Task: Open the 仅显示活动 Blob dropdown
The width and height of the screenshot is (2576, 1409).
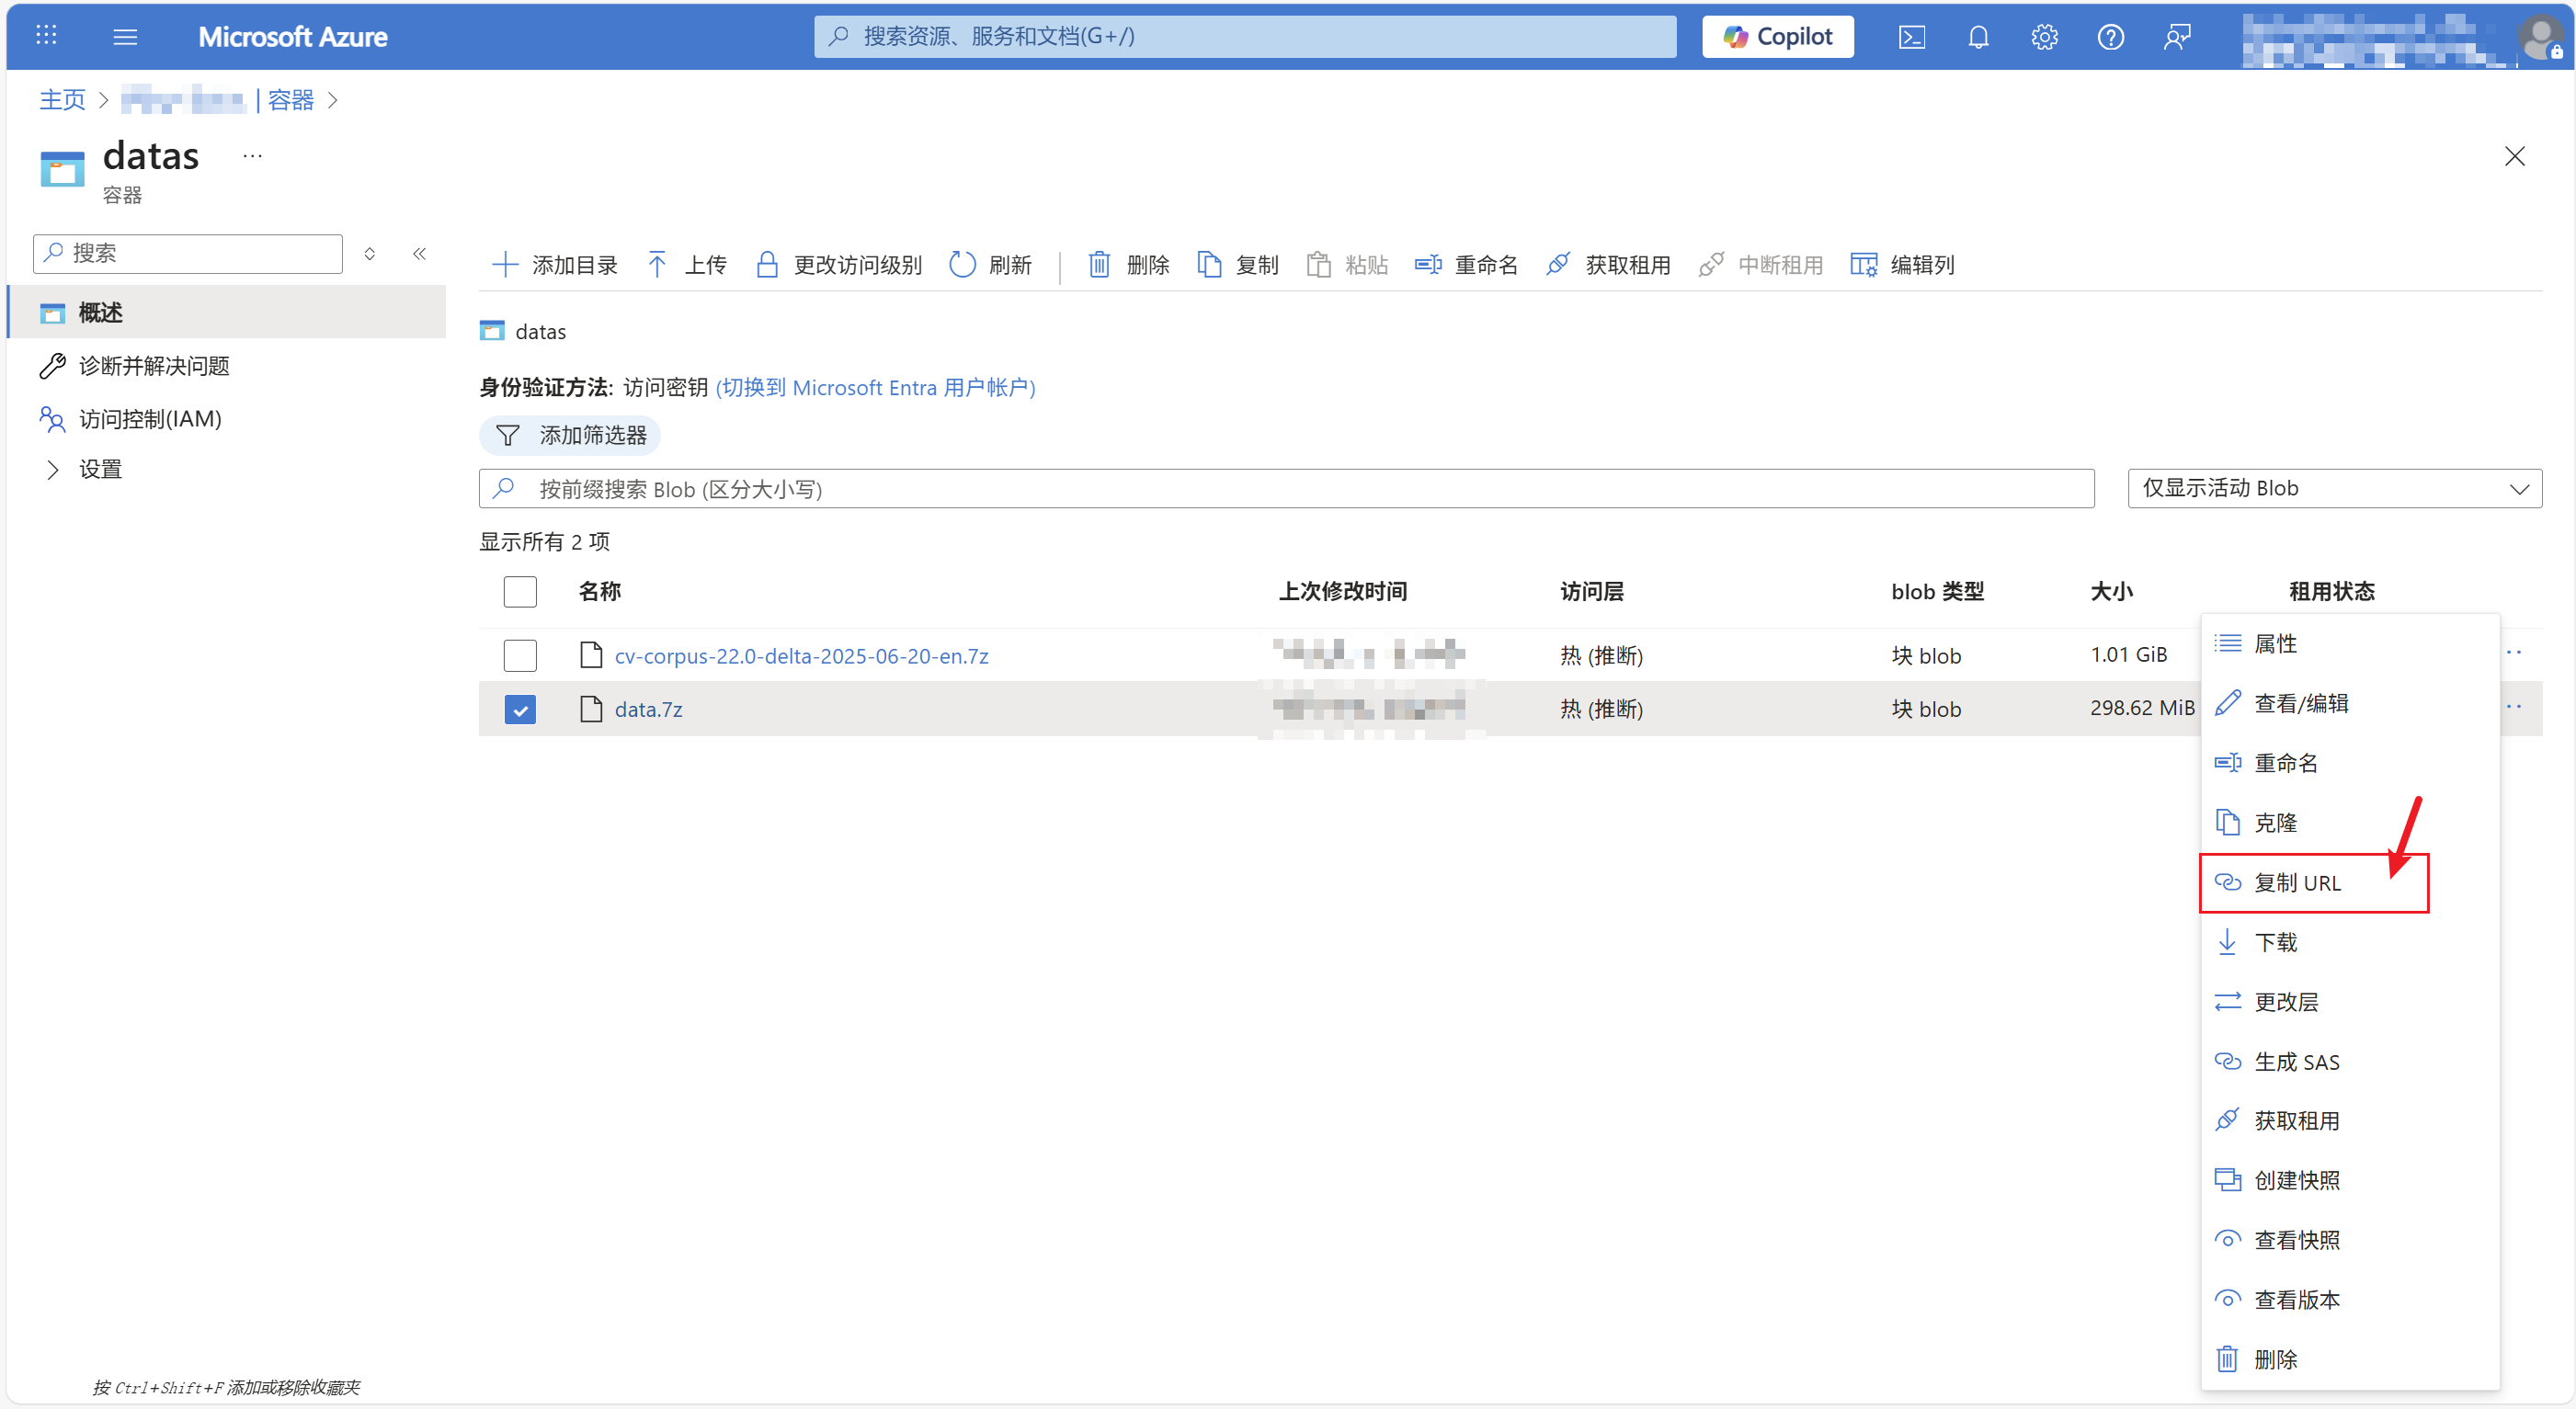Action: [2333, 489]
